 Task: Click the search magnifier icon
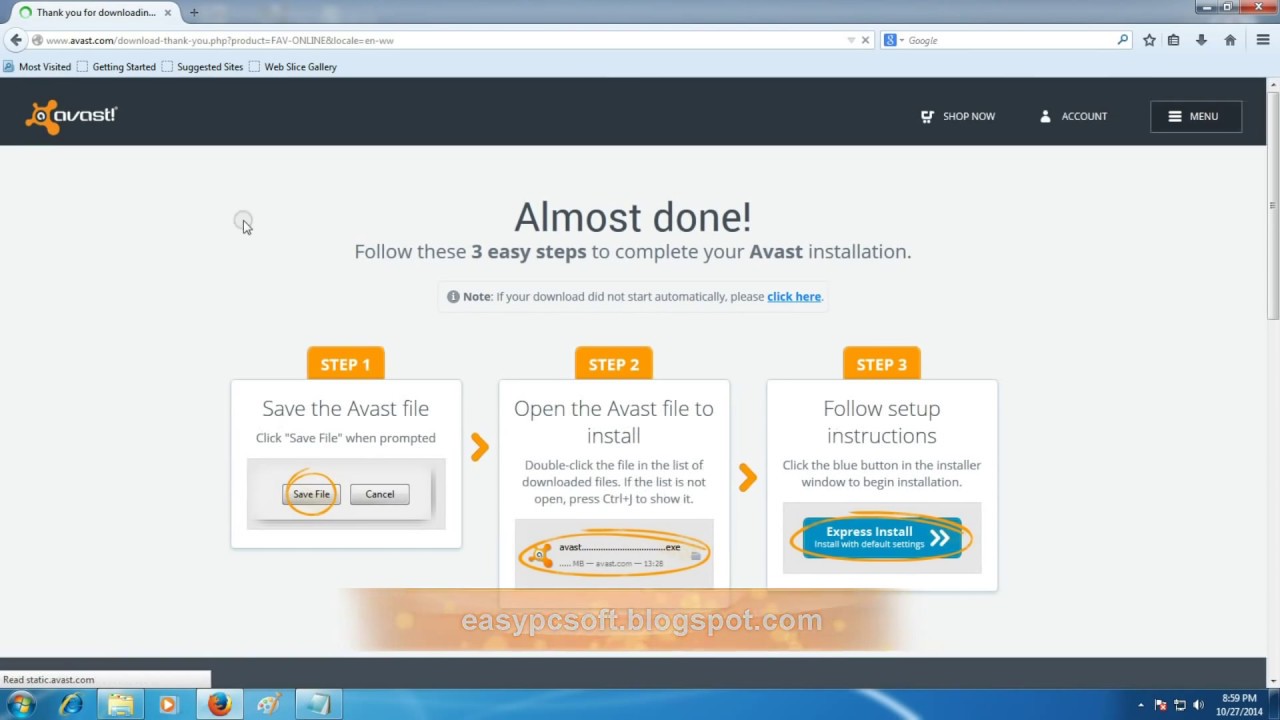pos(1123,40)
